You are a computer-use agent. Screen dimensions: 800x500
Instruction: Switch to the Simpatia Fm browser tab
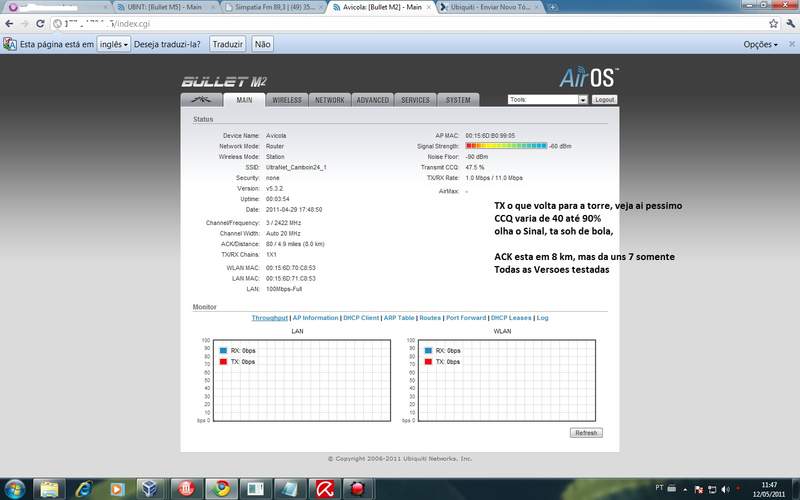(274, 7)
